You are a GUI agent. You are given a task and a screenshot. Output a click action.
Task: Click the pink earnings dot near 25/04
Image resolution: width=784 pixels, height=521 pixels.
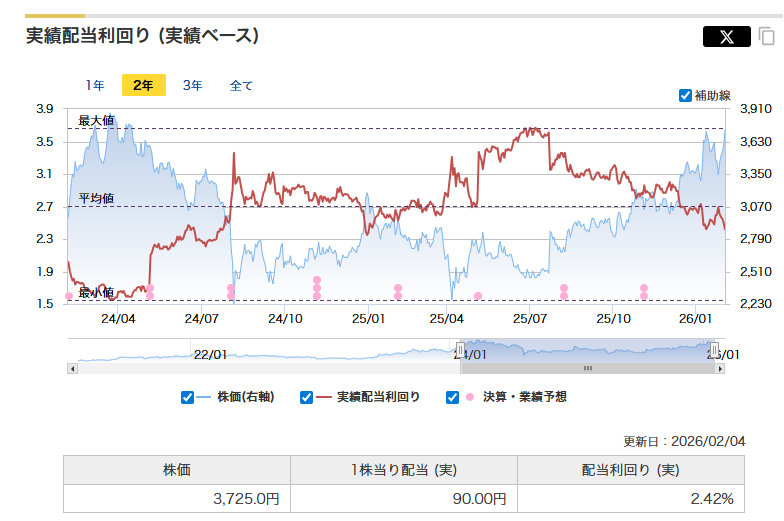pos(478,296)
